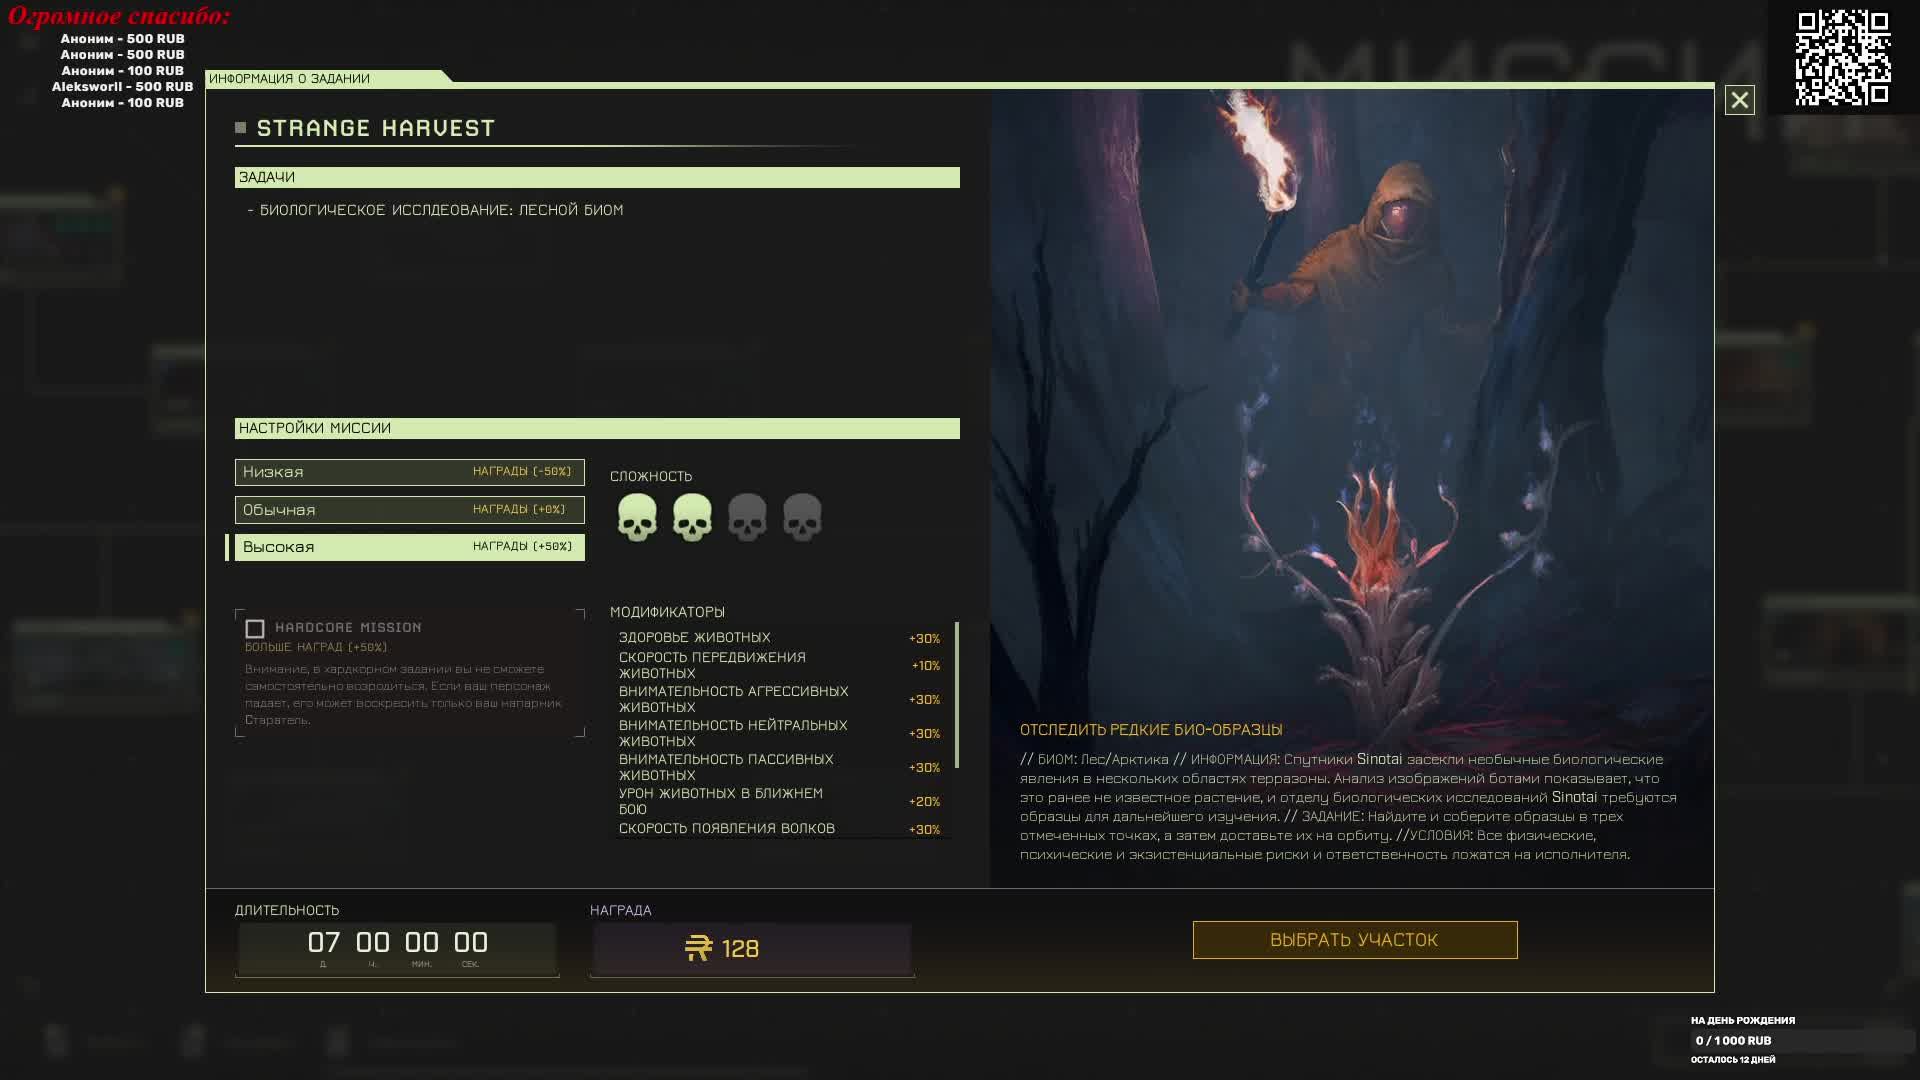The image size is (1920, 1080).
Task: Click the third dimmed skull icon
Action: 747,517
